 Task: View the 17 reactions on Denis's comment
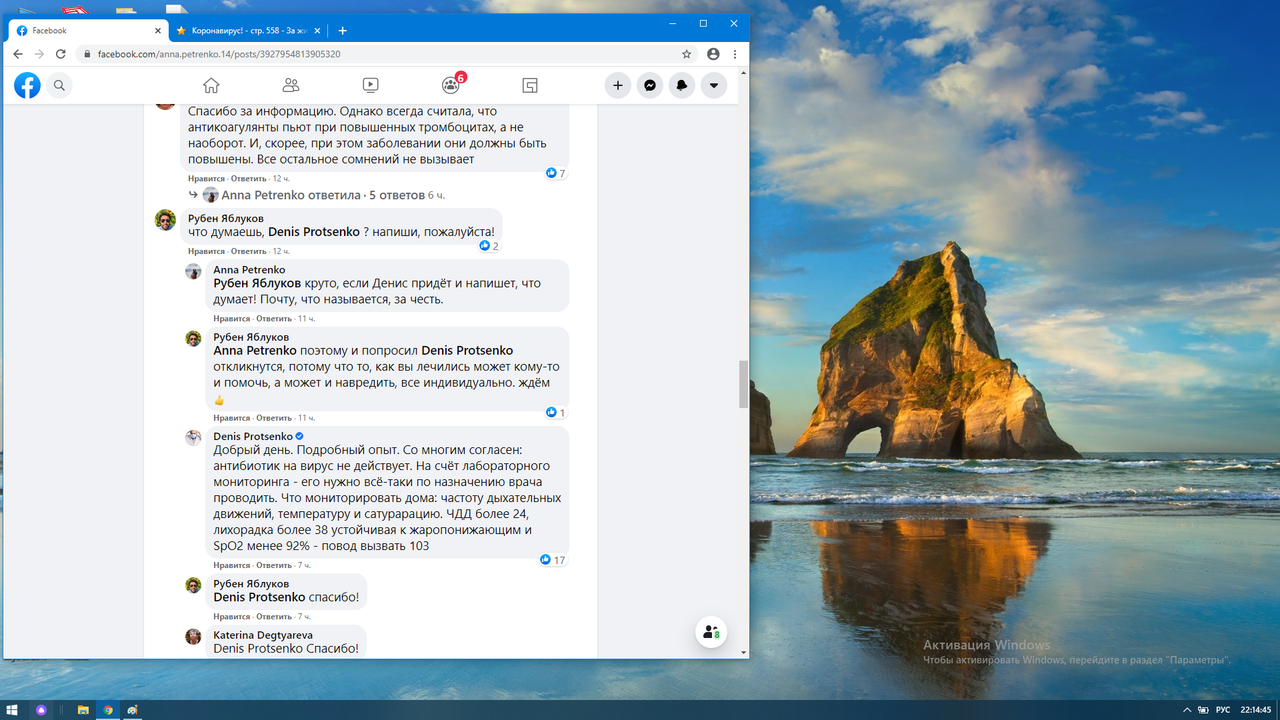553,560
